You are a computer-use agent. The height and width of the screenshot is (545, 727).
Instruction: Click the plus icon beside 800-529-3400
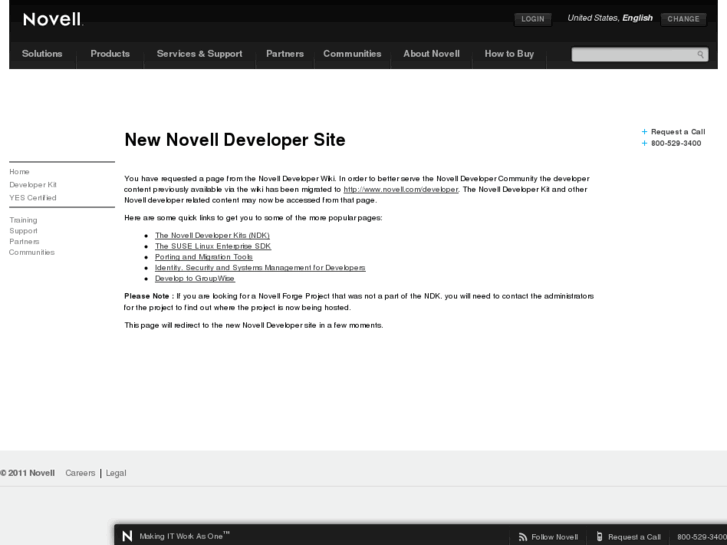pos(644,143)
